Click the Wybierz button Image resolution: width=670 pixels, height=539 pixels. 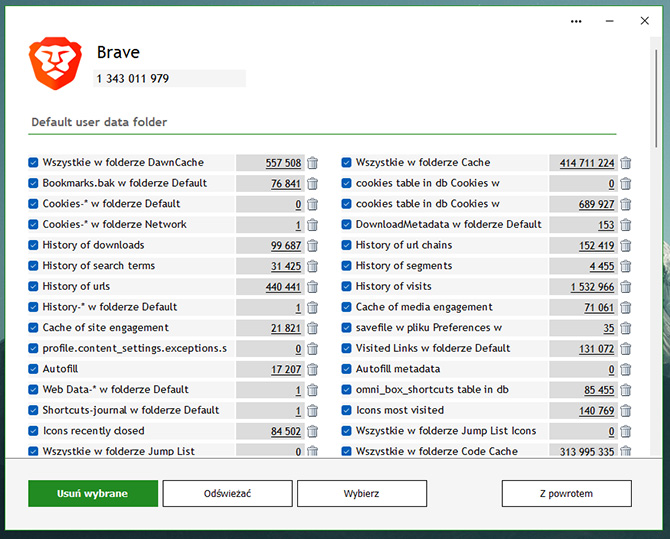tap(362, 493)
